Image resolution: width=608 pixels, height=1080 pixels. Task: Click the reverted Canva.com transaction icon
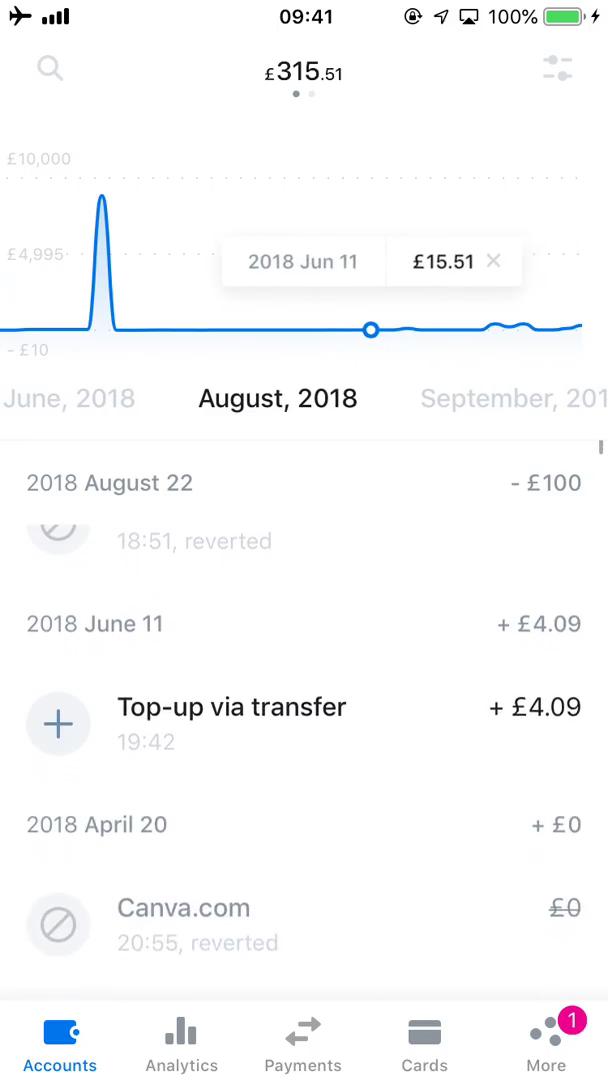pos(58,924)
